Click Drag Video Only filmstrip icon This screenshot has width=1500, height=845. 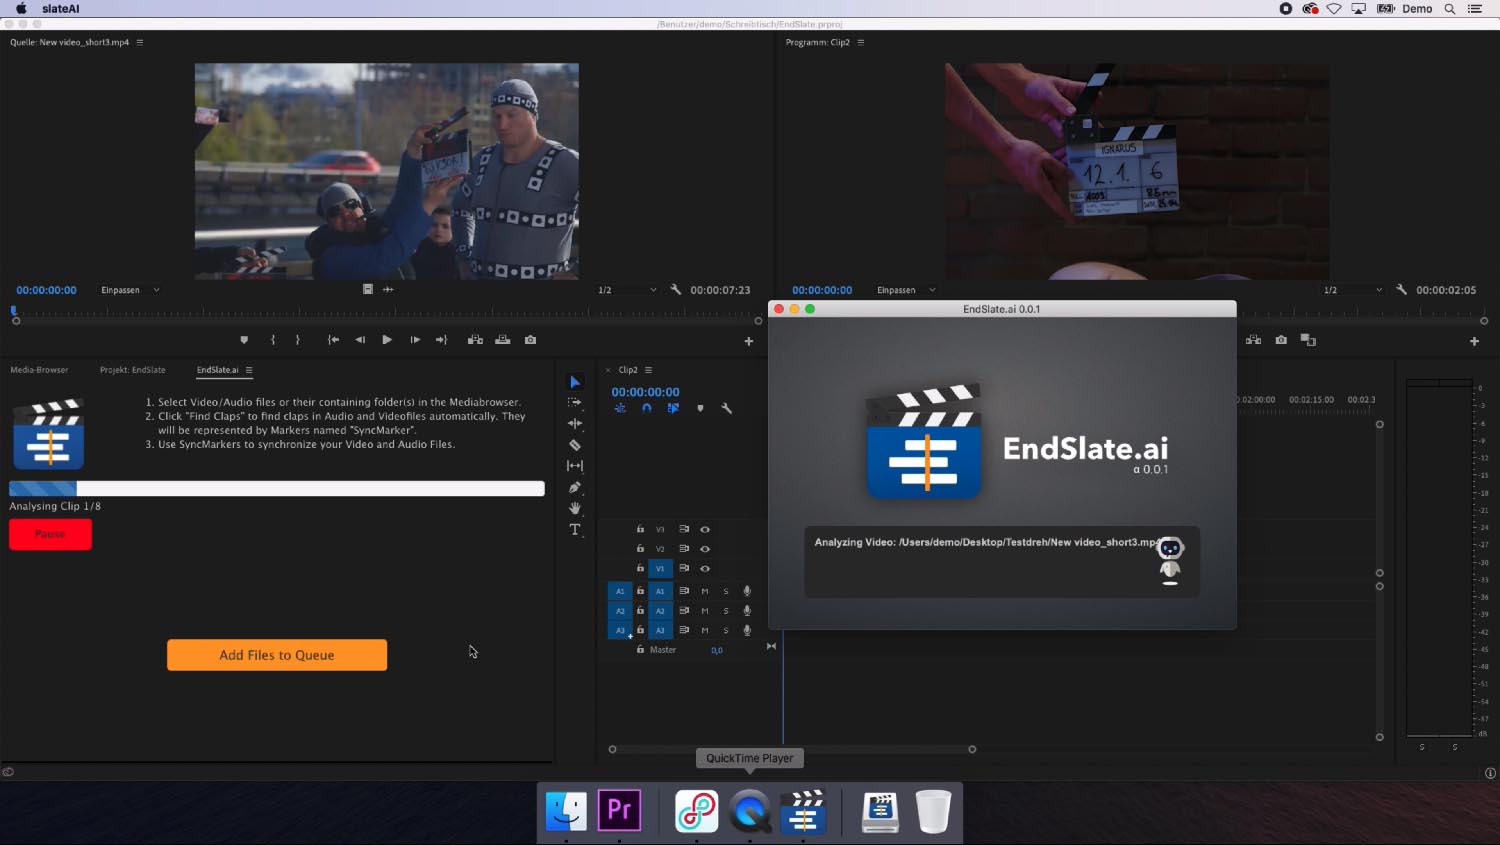tap(368, 289)
